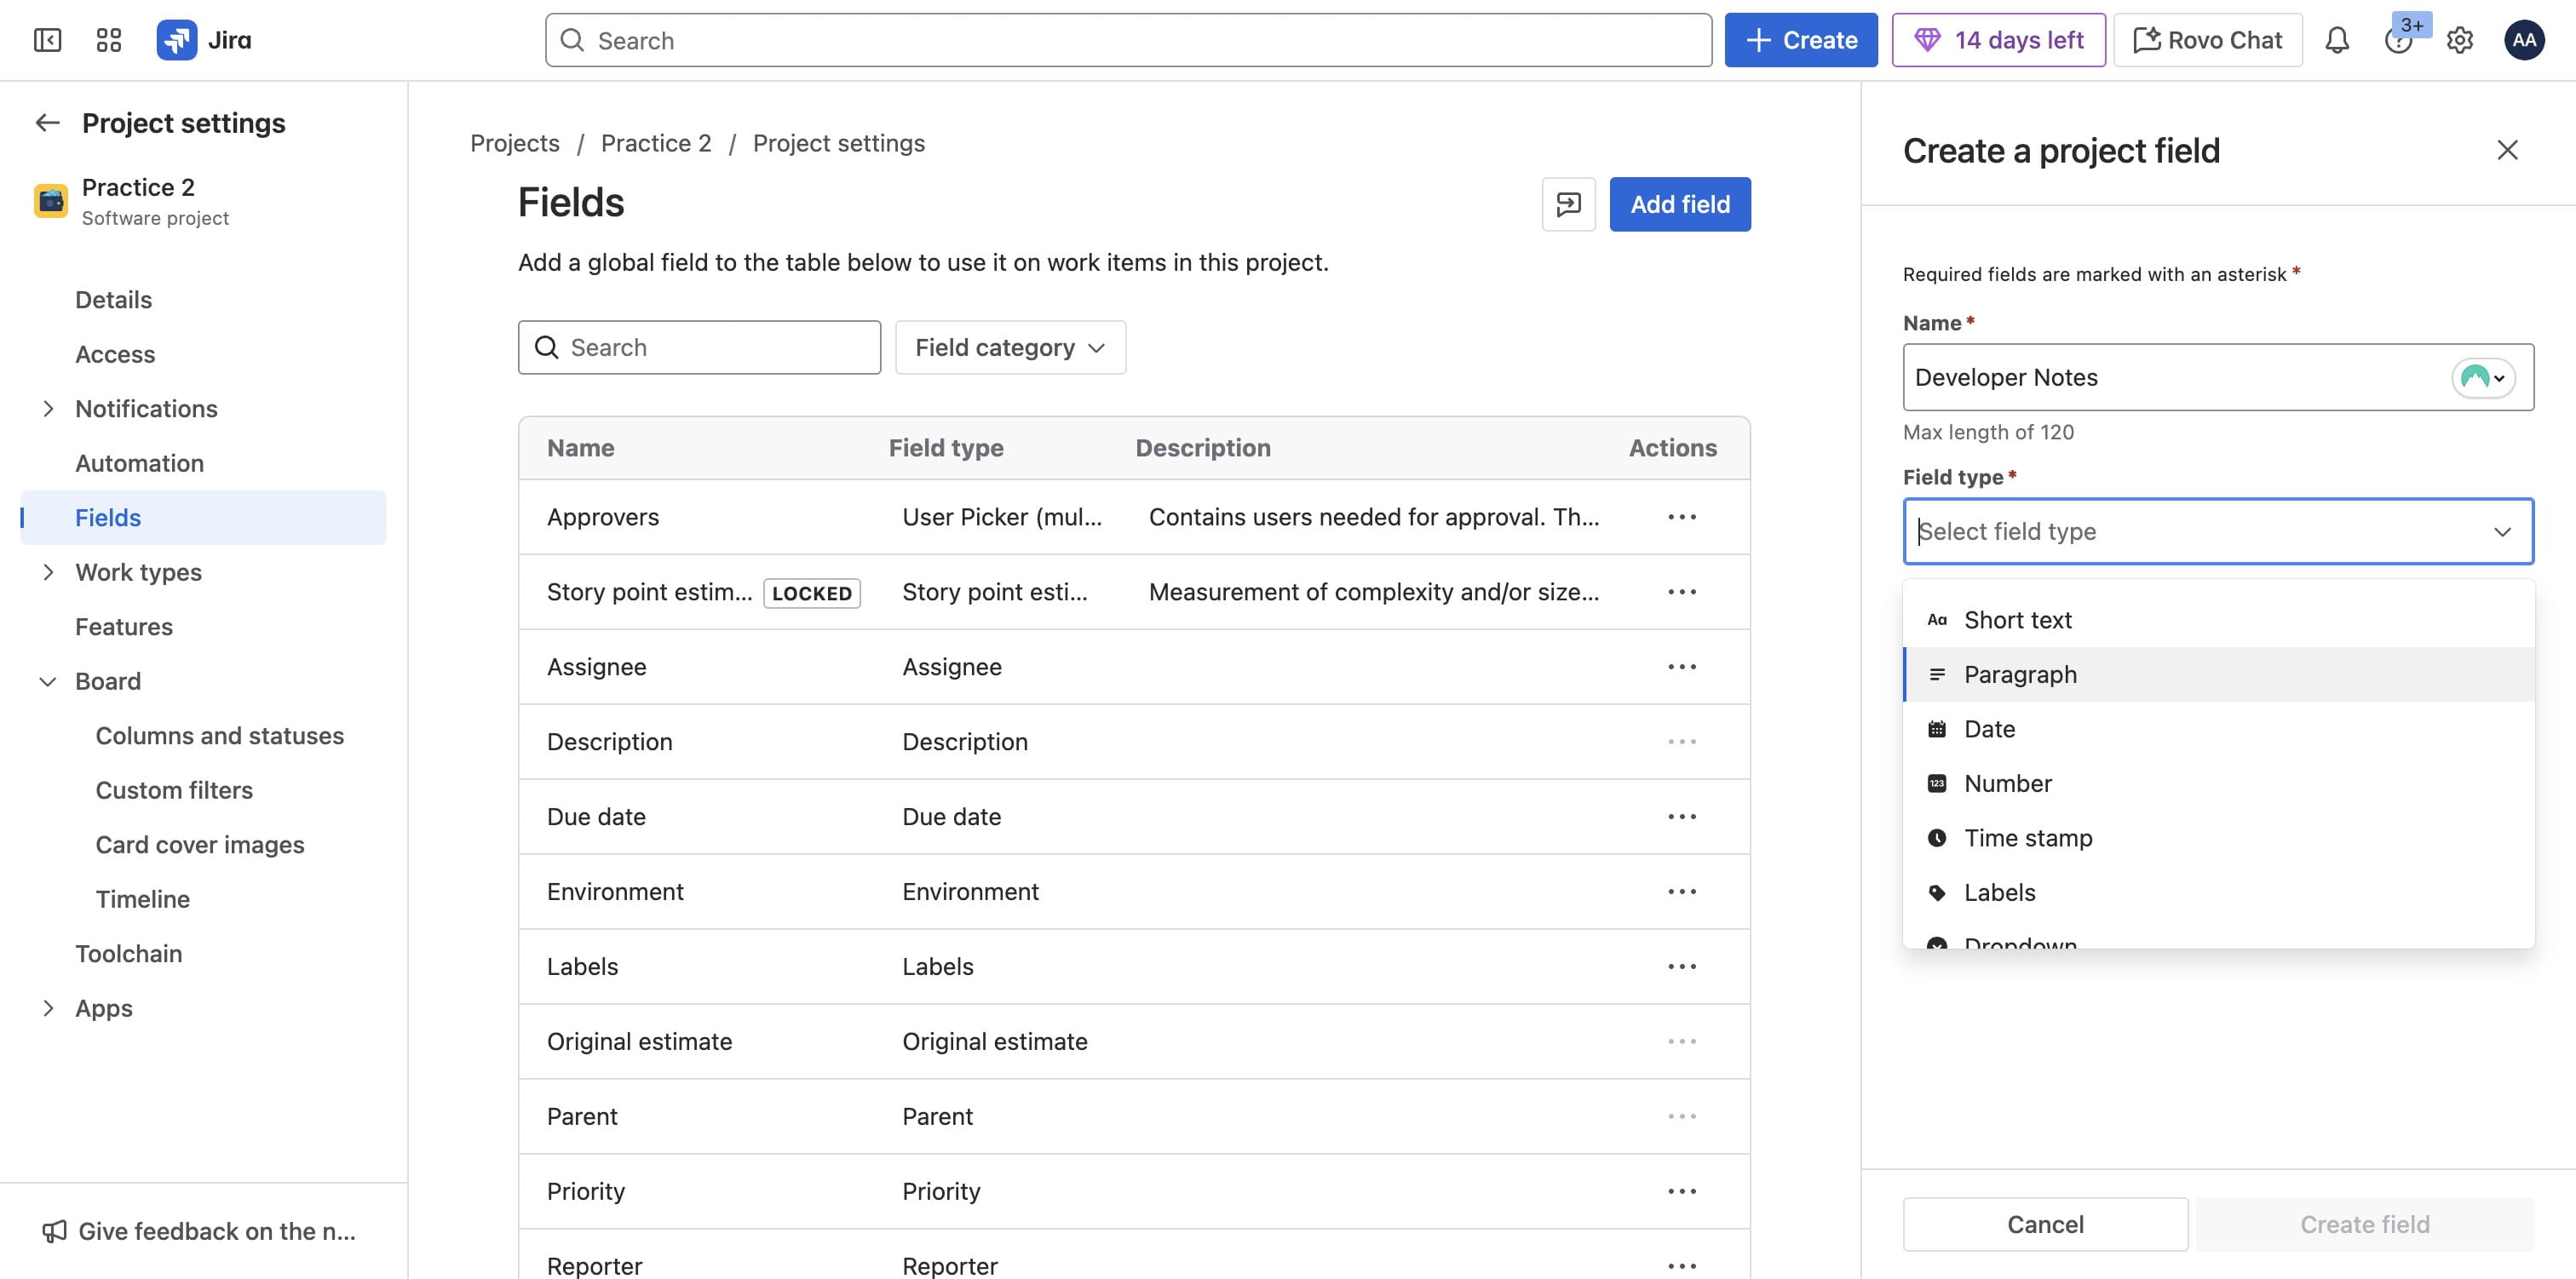The width and height of the screenshot is (2576, 1279).
Task: Open Columns and statuses
Action: click(x=219, y=736)
